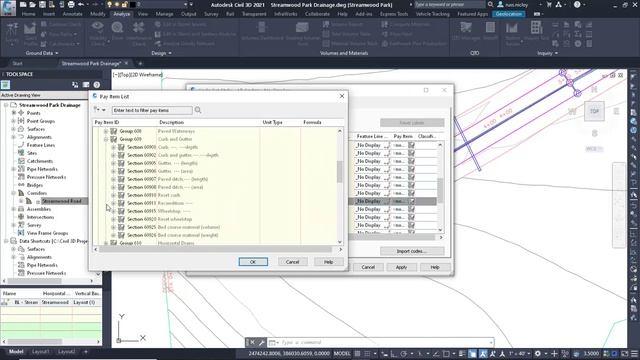Select the Streamwood Road corridor in Toolspace
The image size is (640, 360).
(62, 201)
